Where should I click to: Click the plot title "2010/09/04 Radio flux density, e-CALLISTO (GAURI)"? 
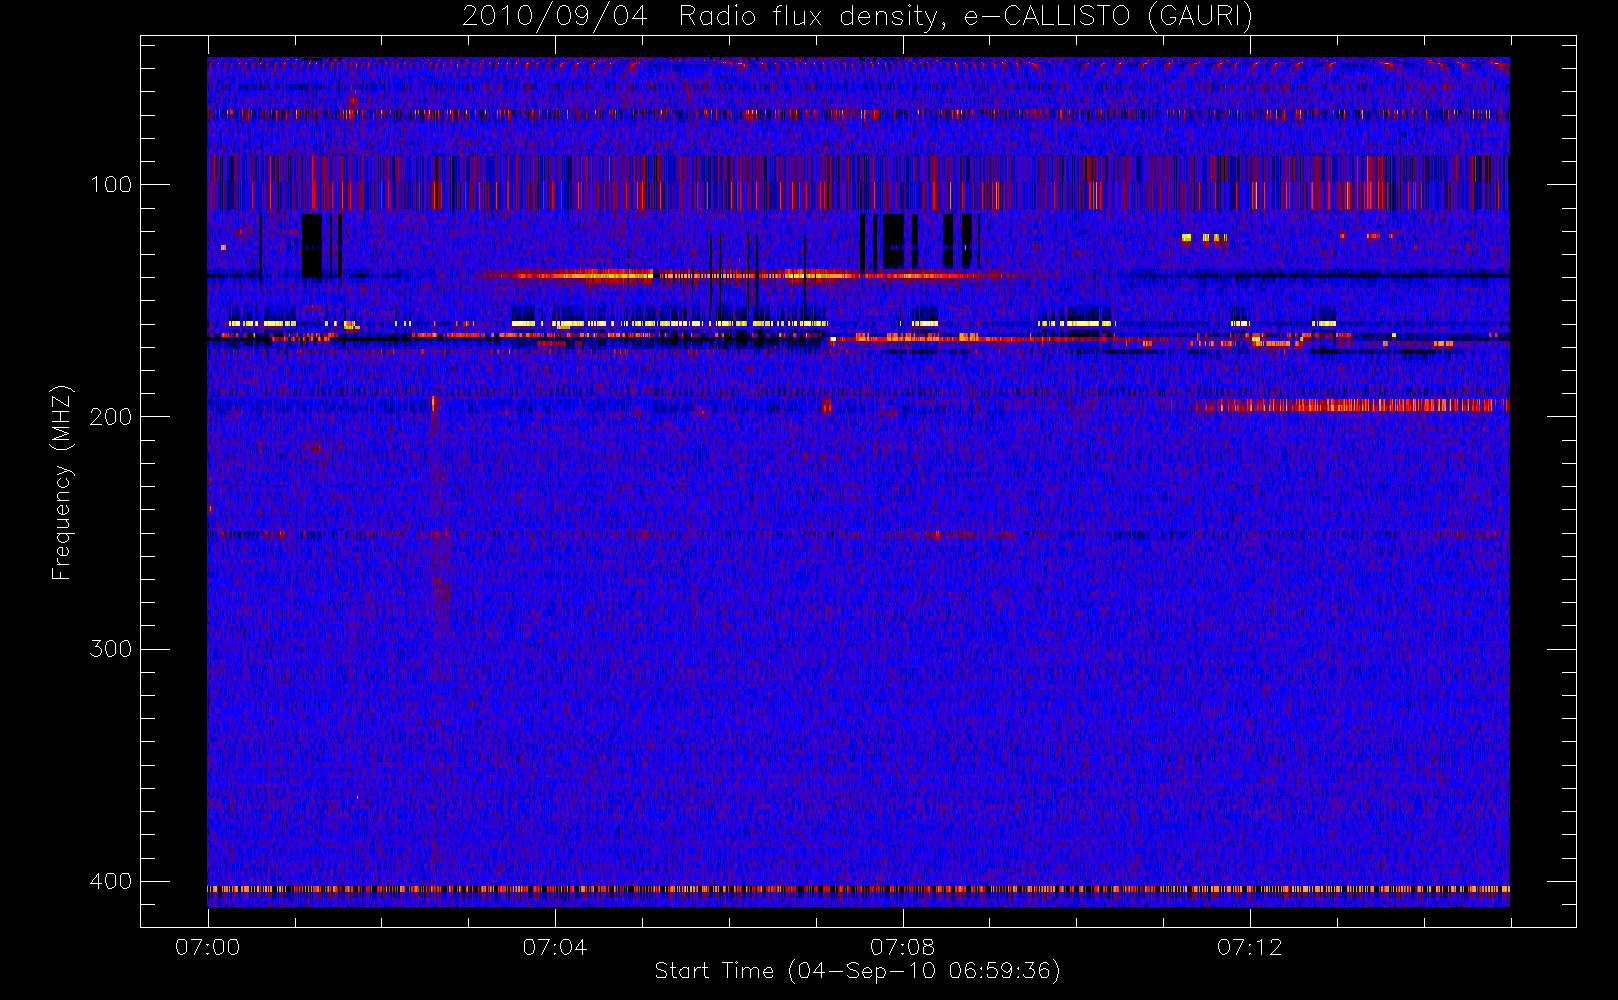857,17
